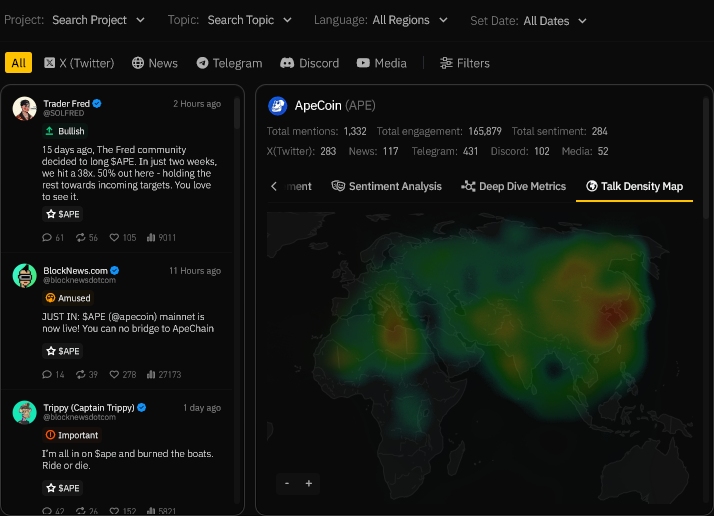The height and width of the screenshot is (516, 714).
Task: Retweet the BlockNews.com post
Action: pos(87,374)
